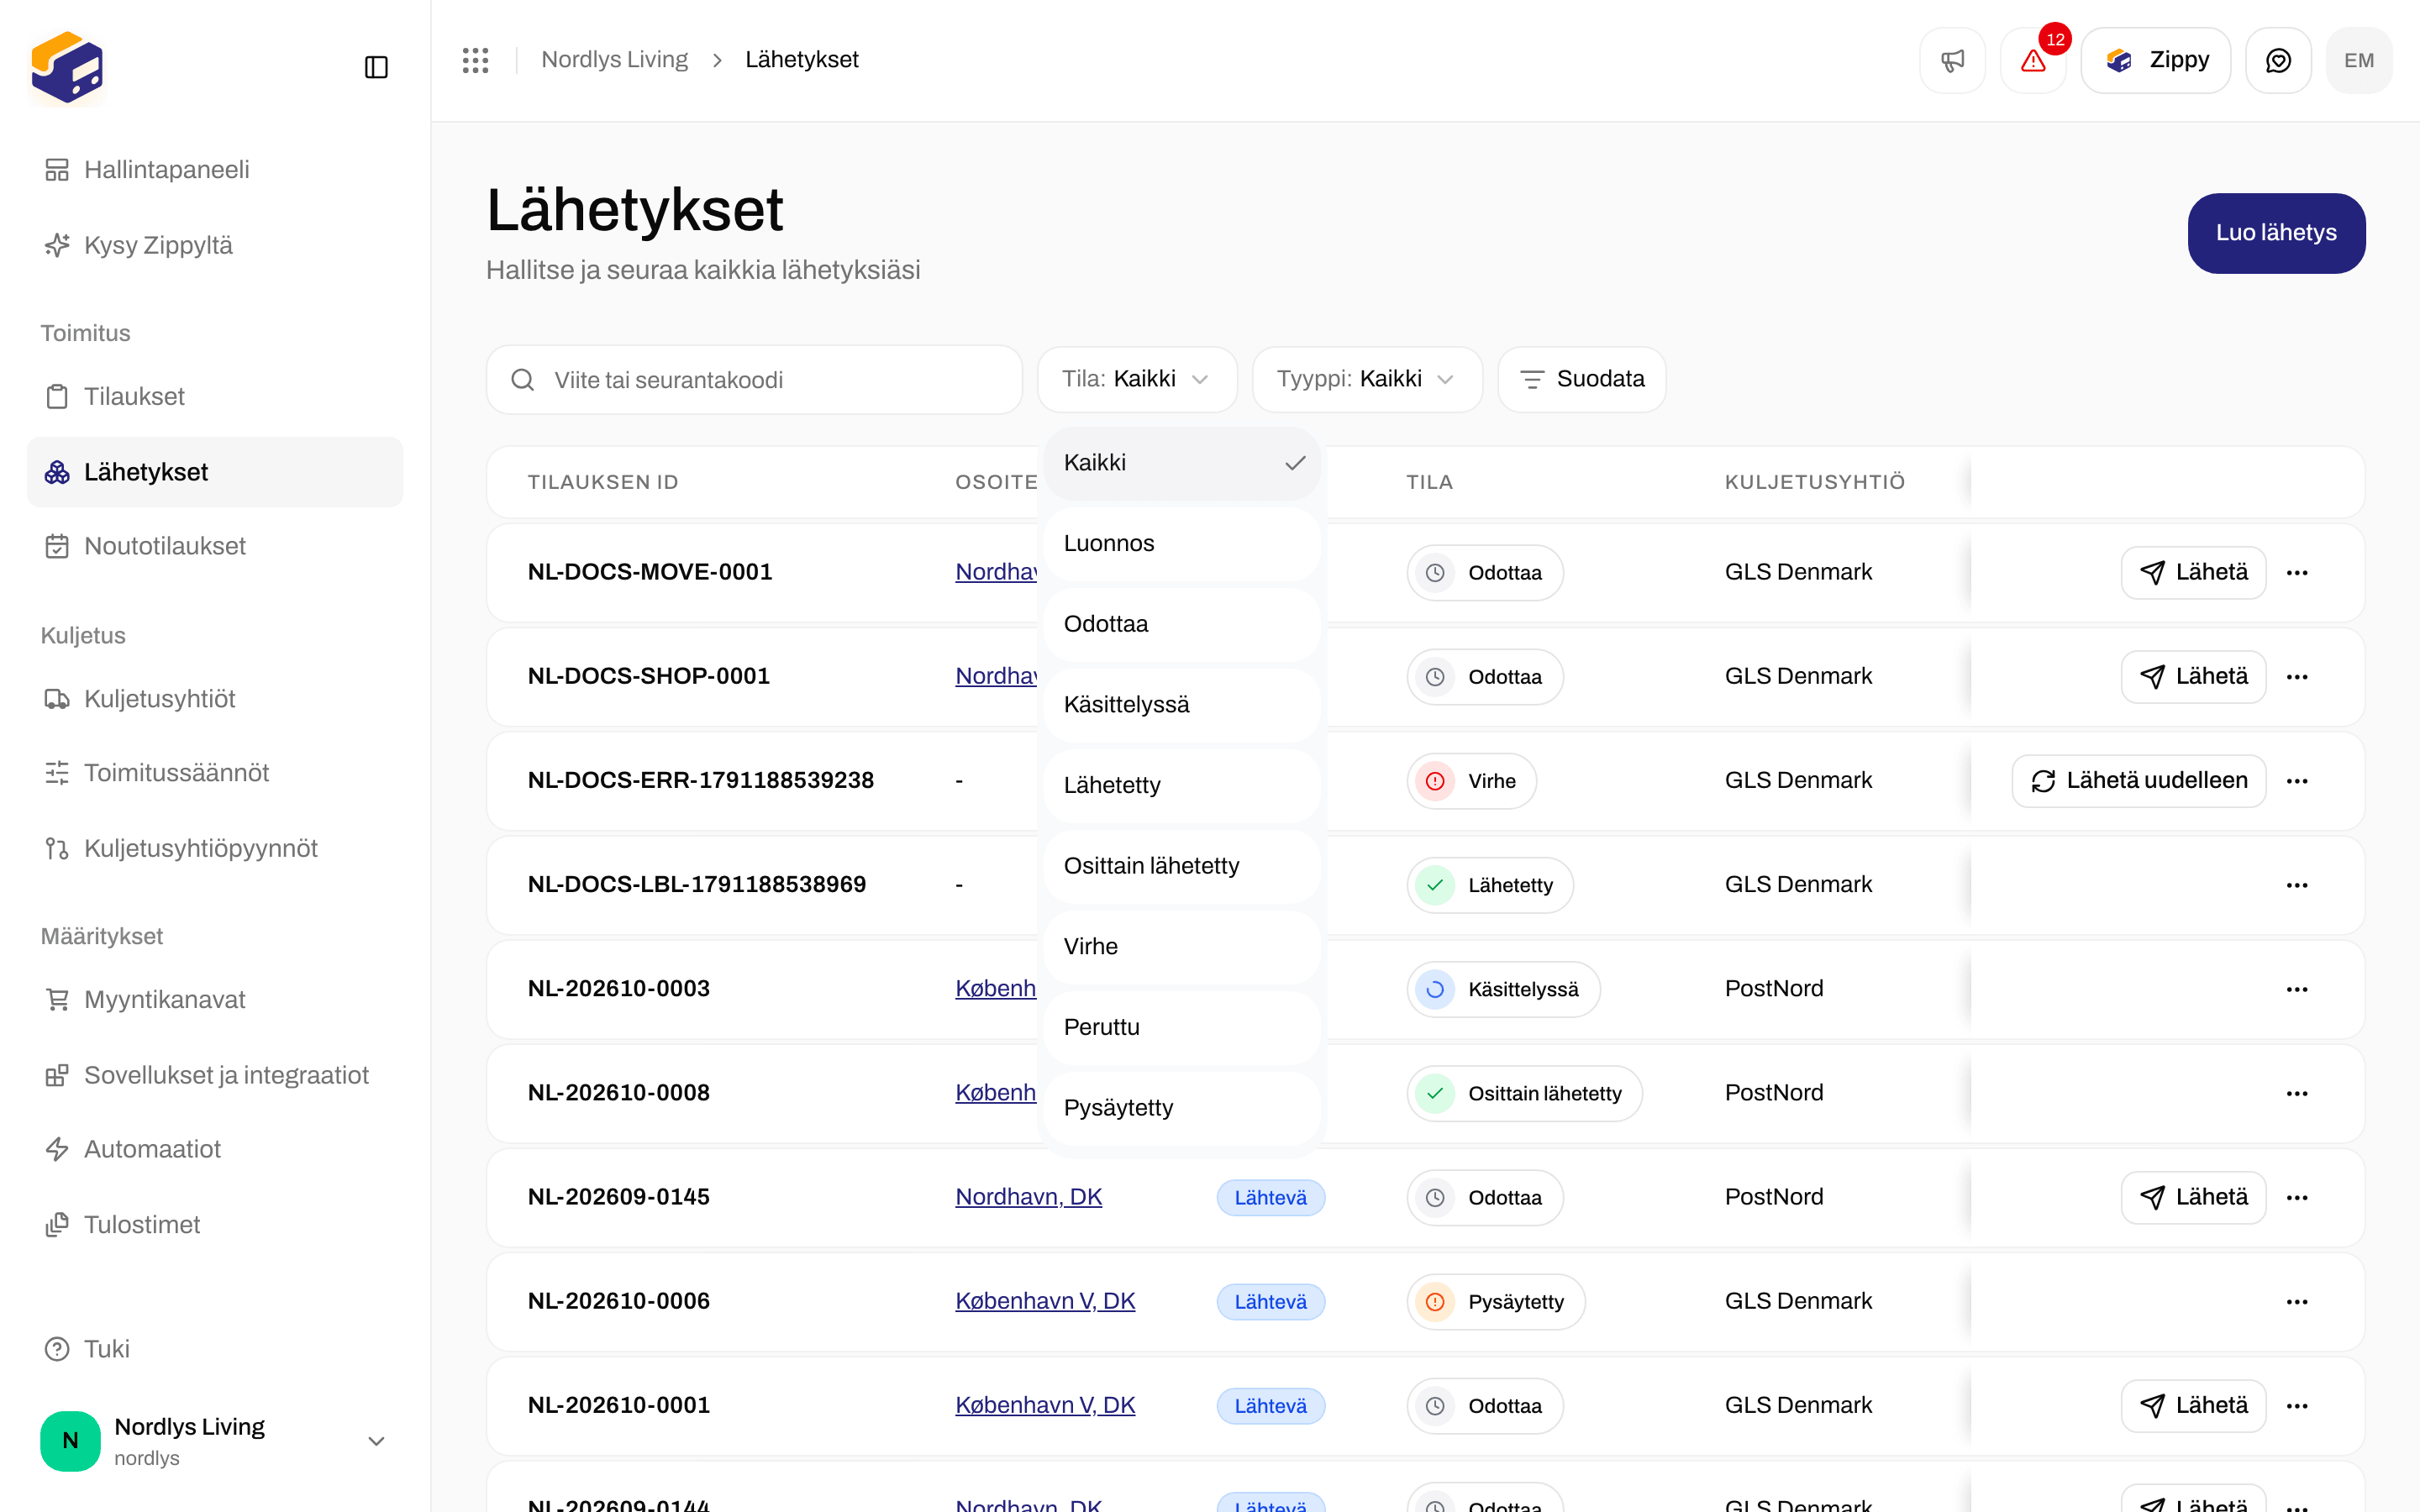
Task: Click Nordlys Living breadcrumb
Action: point(614,60)
